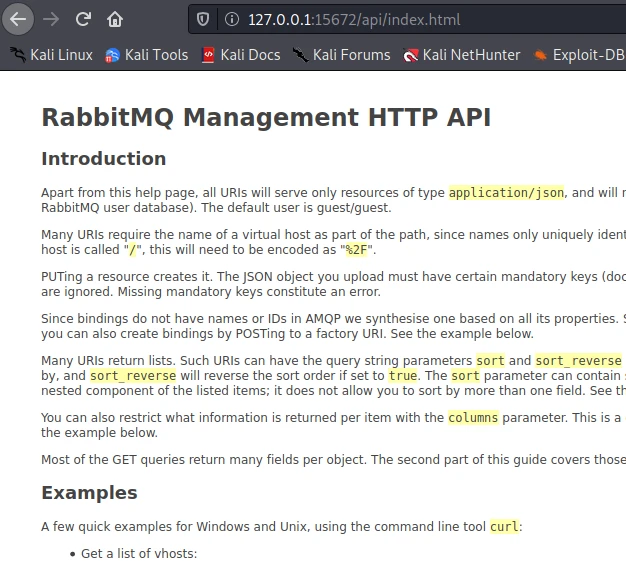Open the Kali Forums bookmark
Viewport: 626px width, 567px height.
coord(341,55)
